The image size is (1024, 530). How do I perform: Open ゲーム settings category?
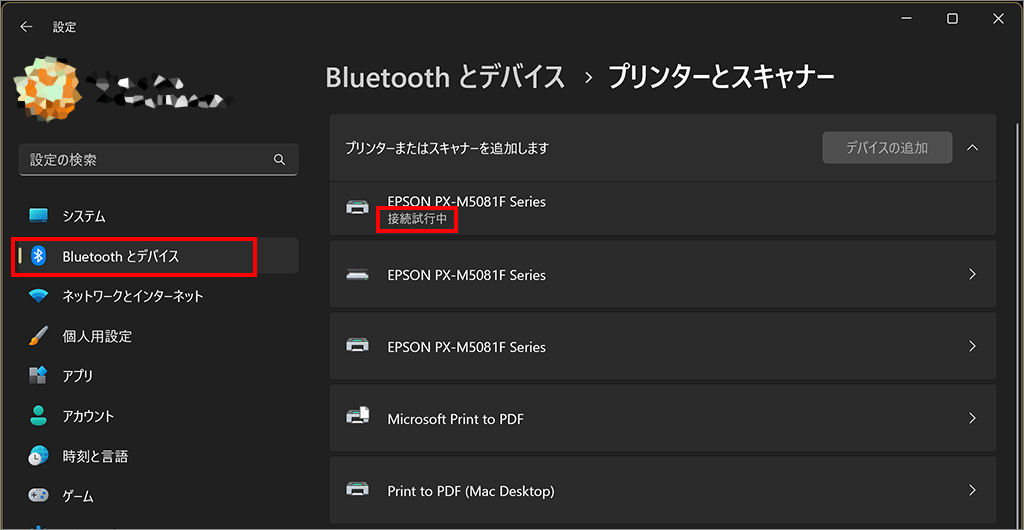(158, 496)
